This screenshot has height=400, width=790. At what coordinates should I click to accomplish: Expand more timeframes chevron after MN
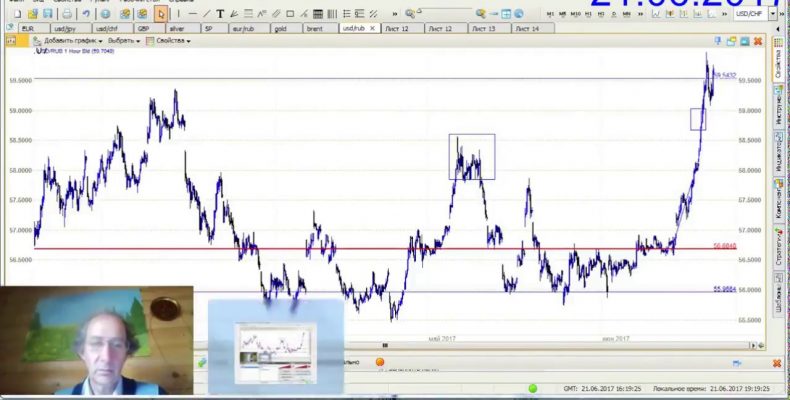pos(640,14)
